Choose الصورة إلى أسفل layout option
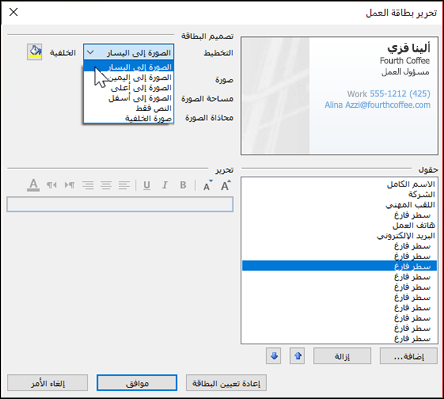 coord(129,98)
